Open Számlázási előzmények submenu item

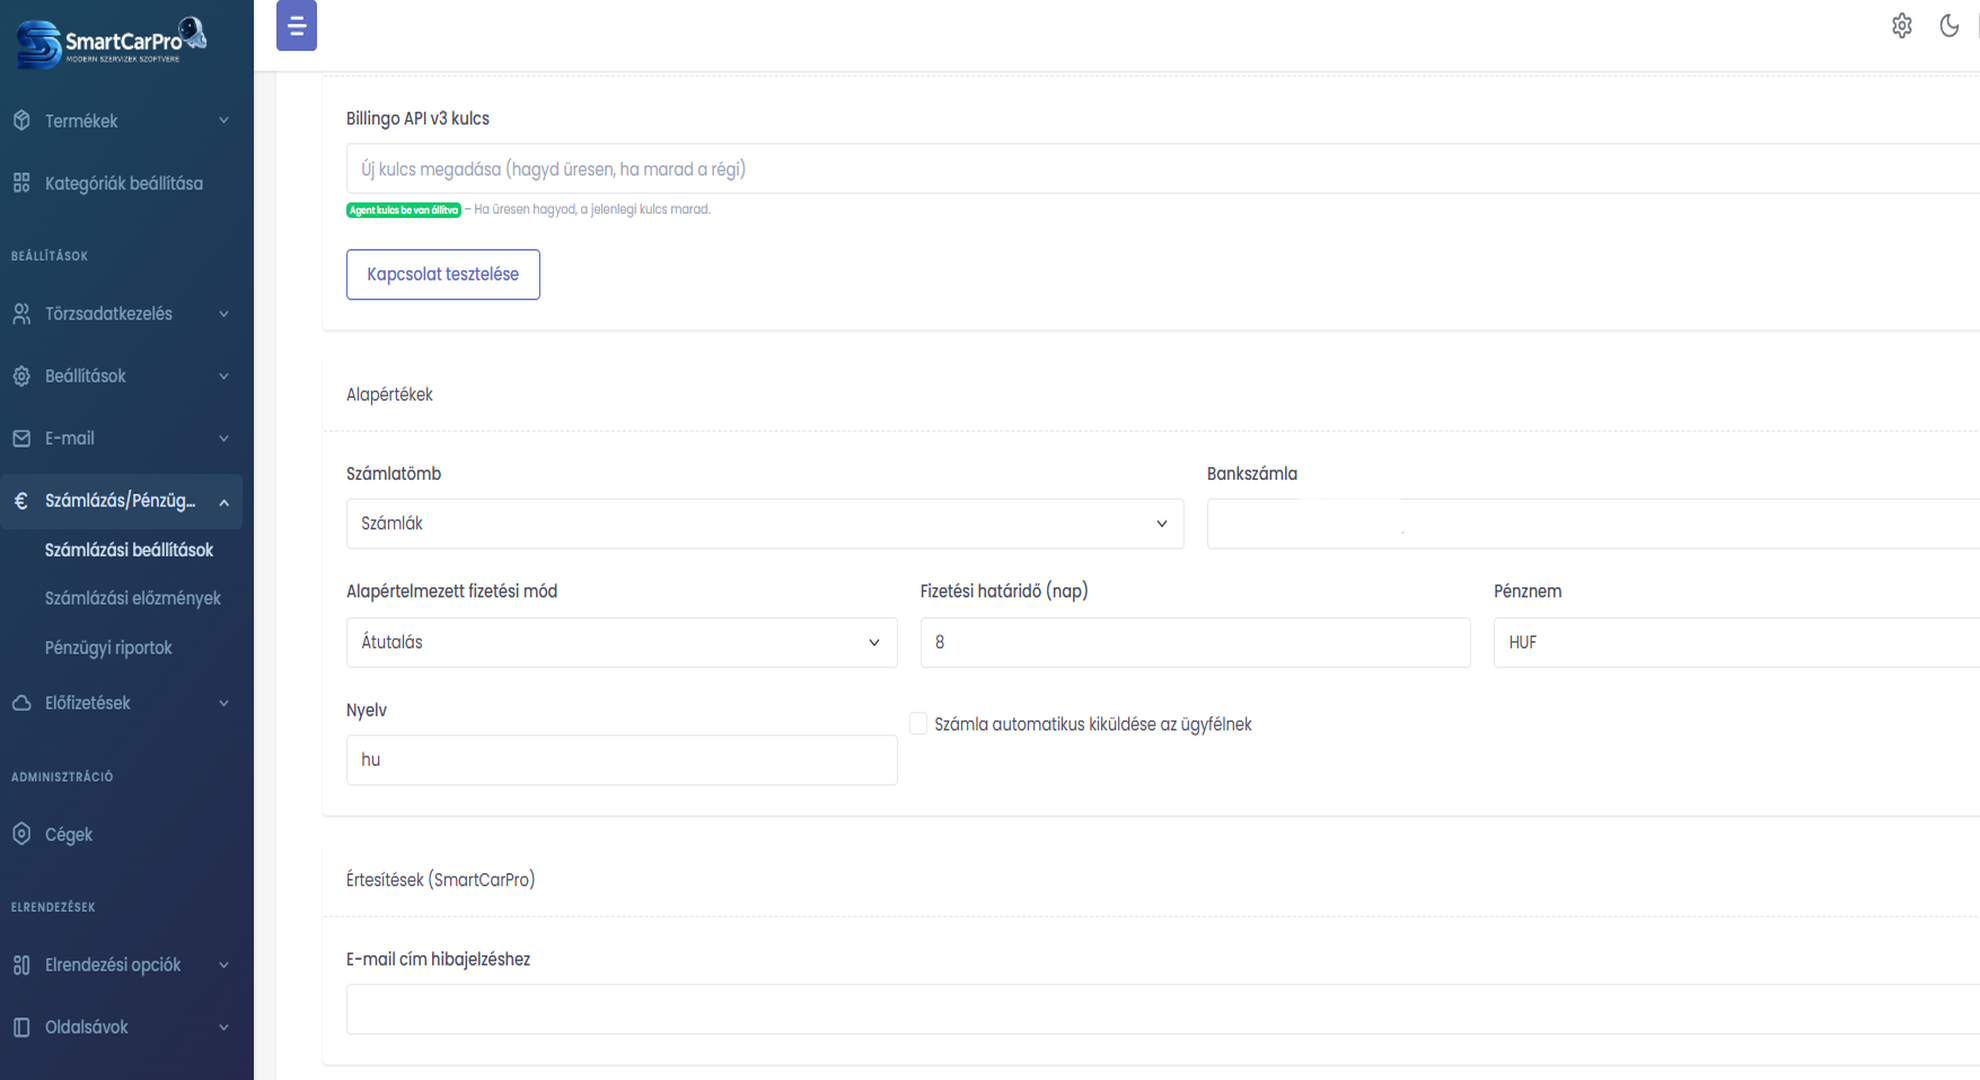click(x=132, y=598)
